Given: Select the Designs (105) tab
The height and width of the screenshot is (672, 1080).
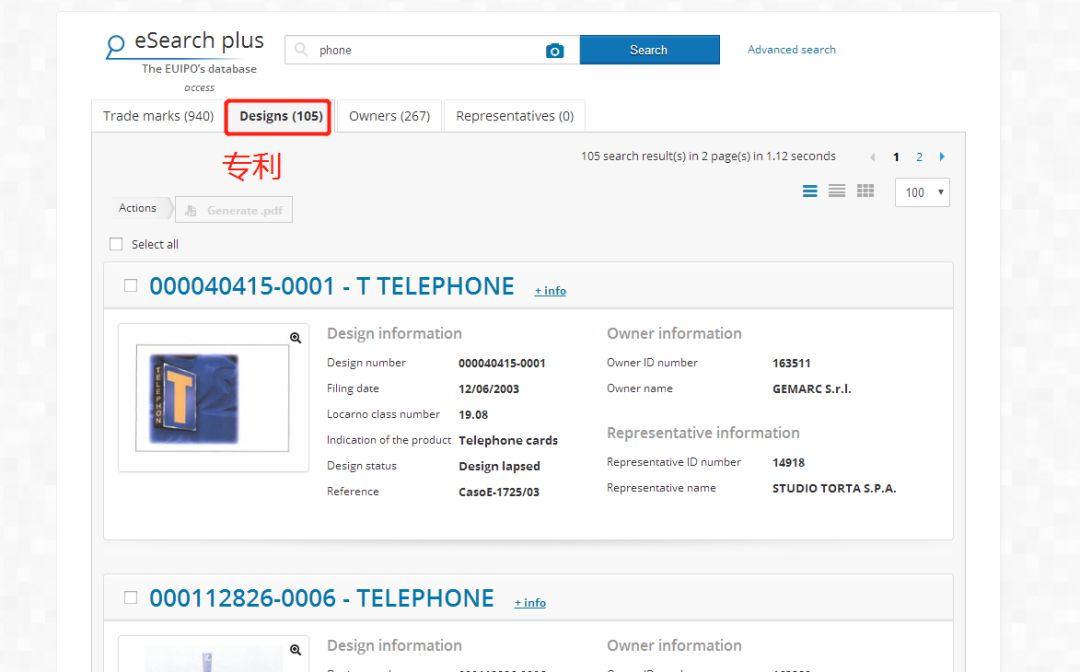Looking at the screenshot, I should coord(281,116).
